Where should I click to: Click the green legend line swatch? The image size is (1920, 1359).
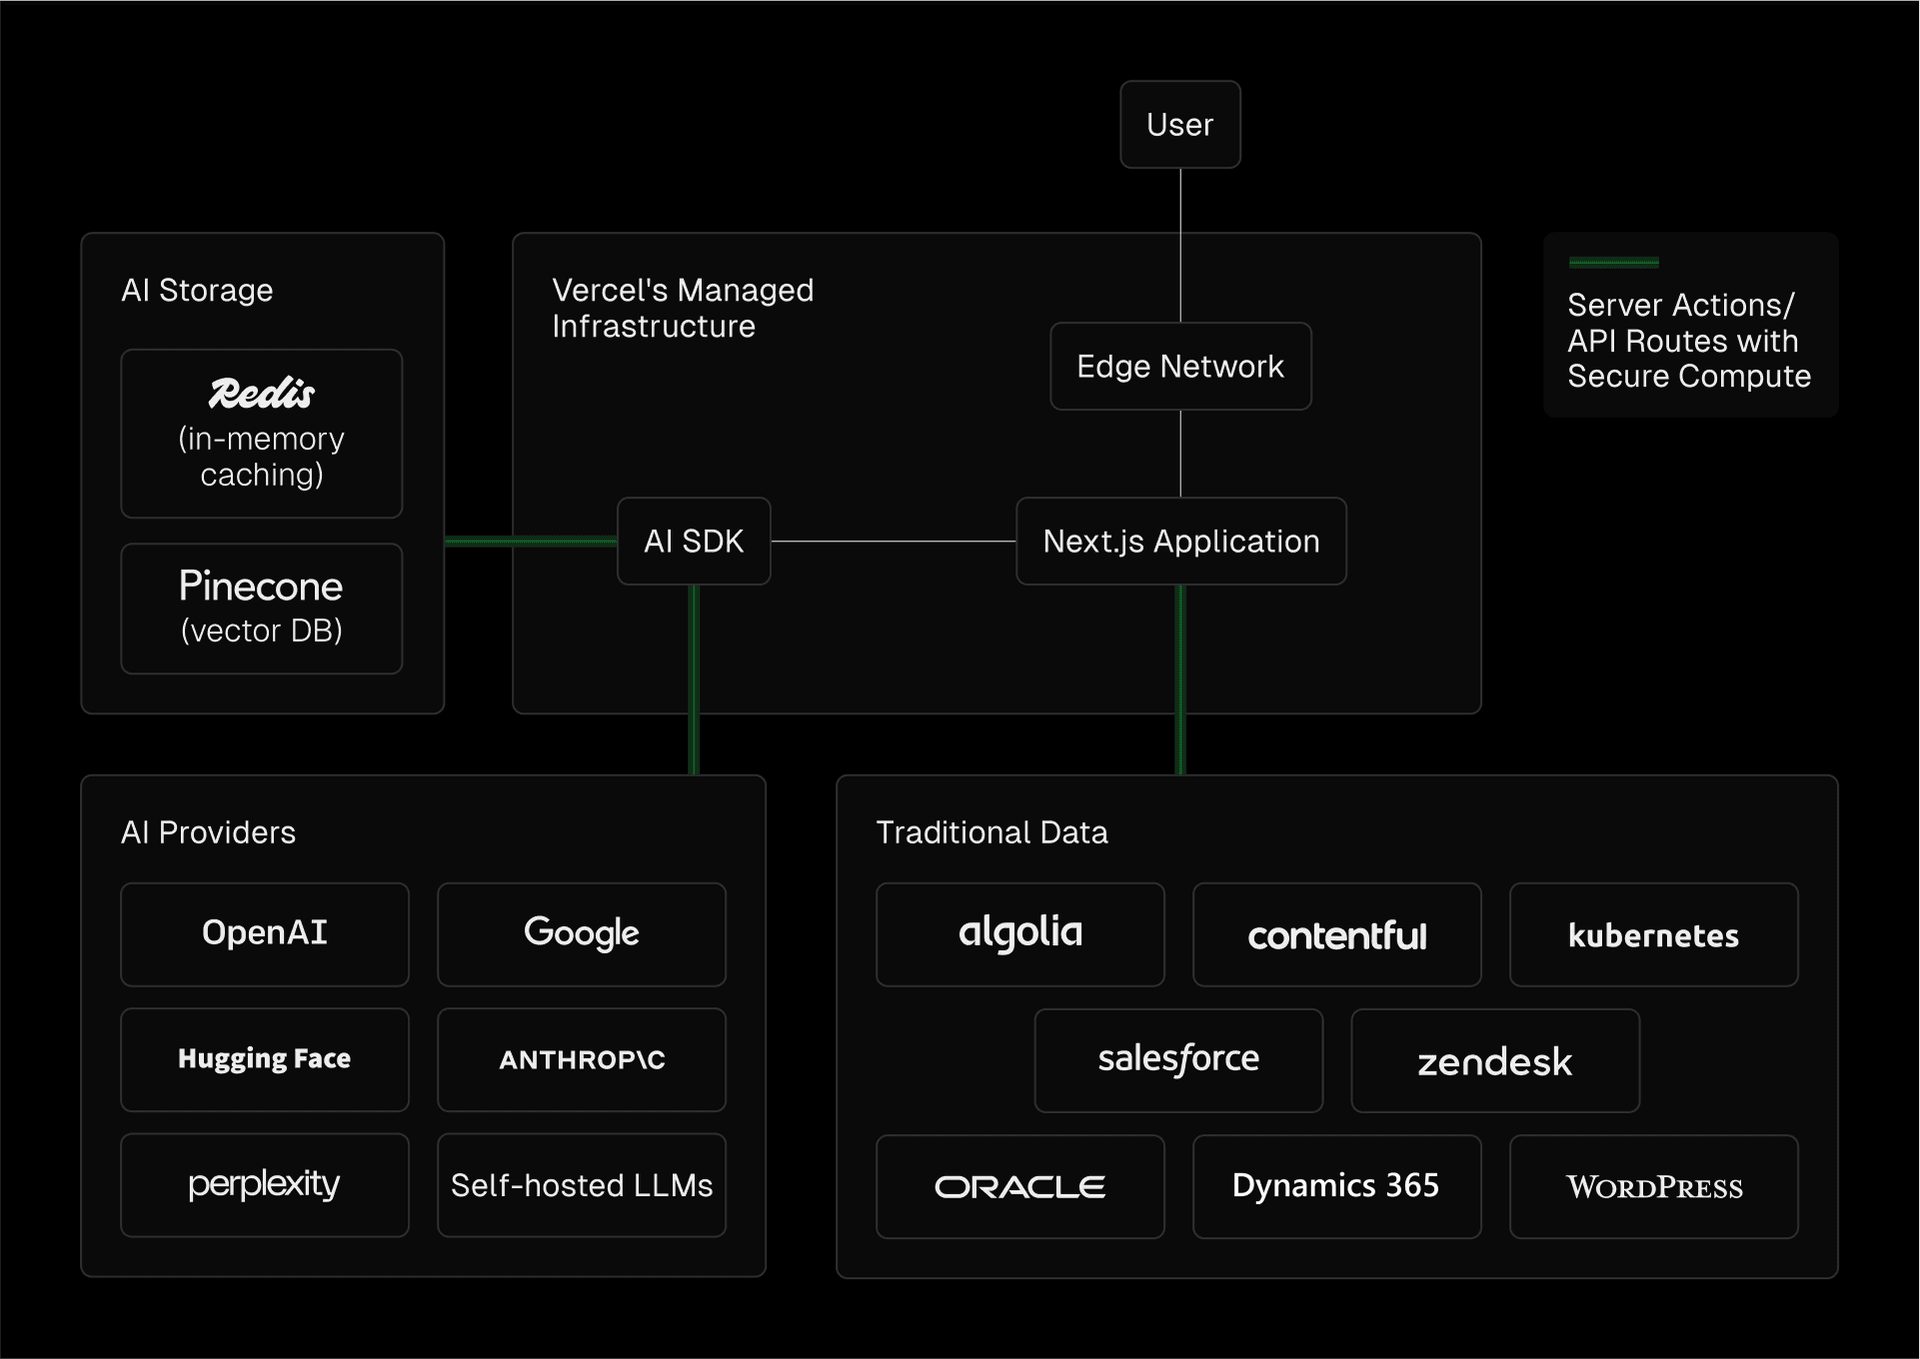pos(1614,262)
